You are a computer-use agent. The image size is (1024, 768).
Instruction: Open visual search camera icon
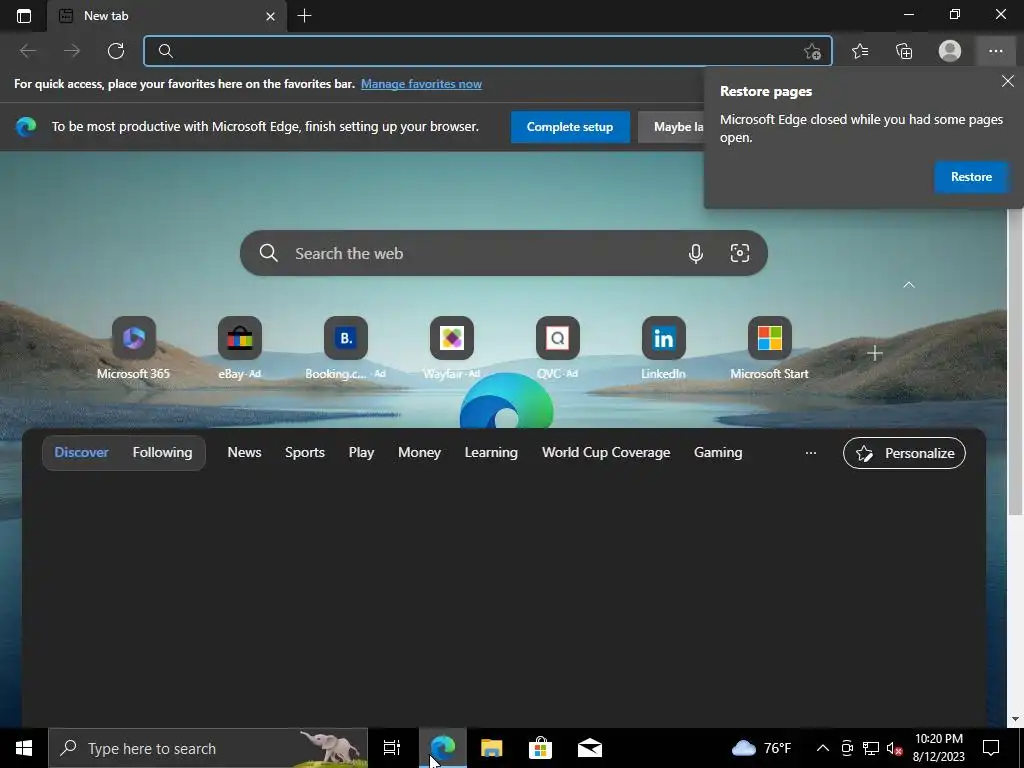coord(739,253)
